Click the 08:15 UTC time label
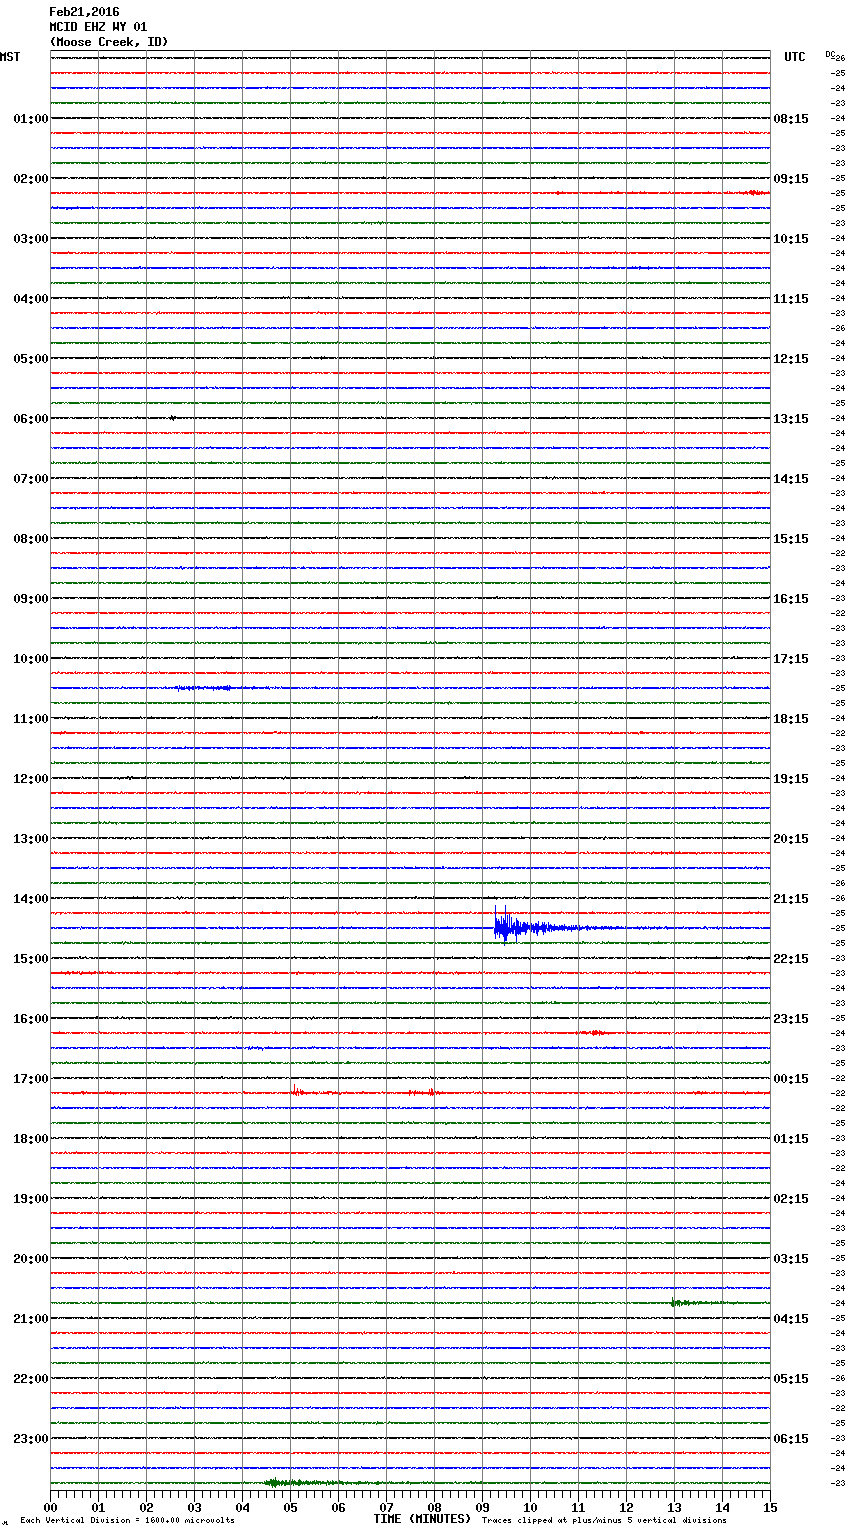The image size is (850, 1534). coord(791,119)
